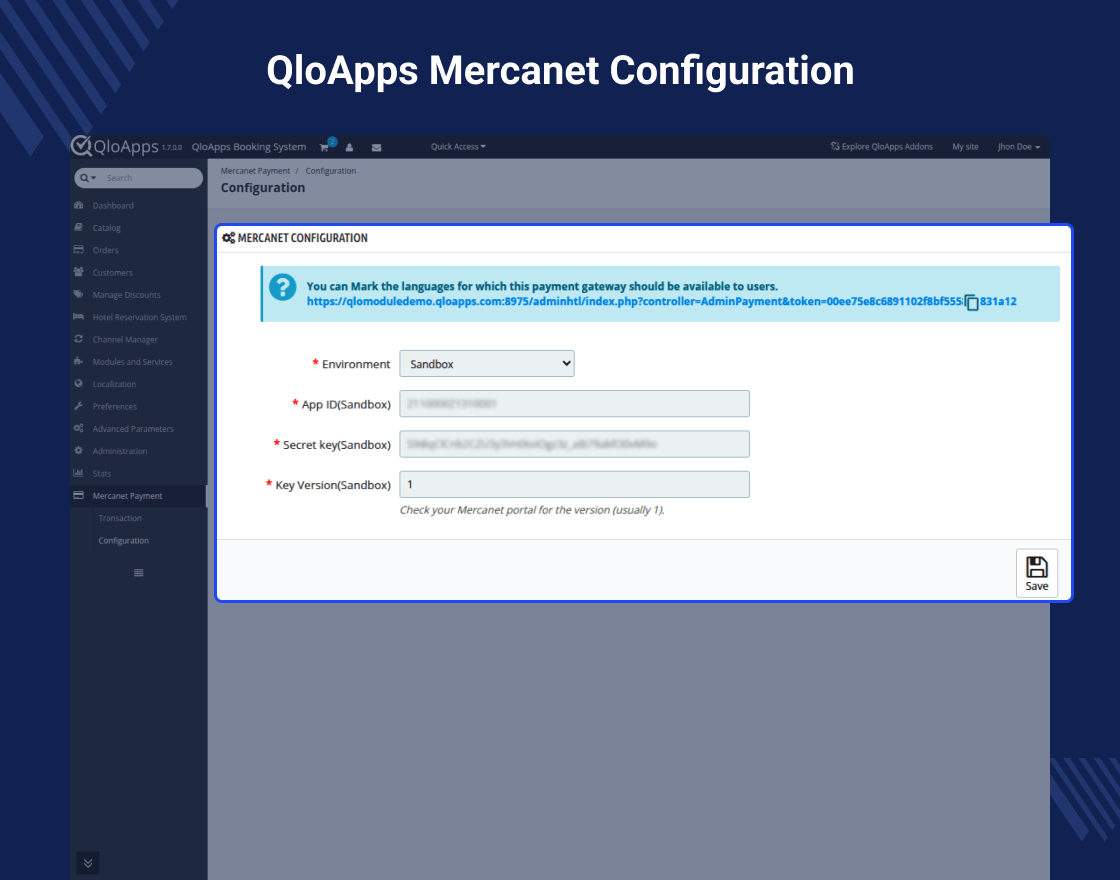Select Mercanet Payment menu item
This screenshot has width=1120, height=880.
pos(139,496)
